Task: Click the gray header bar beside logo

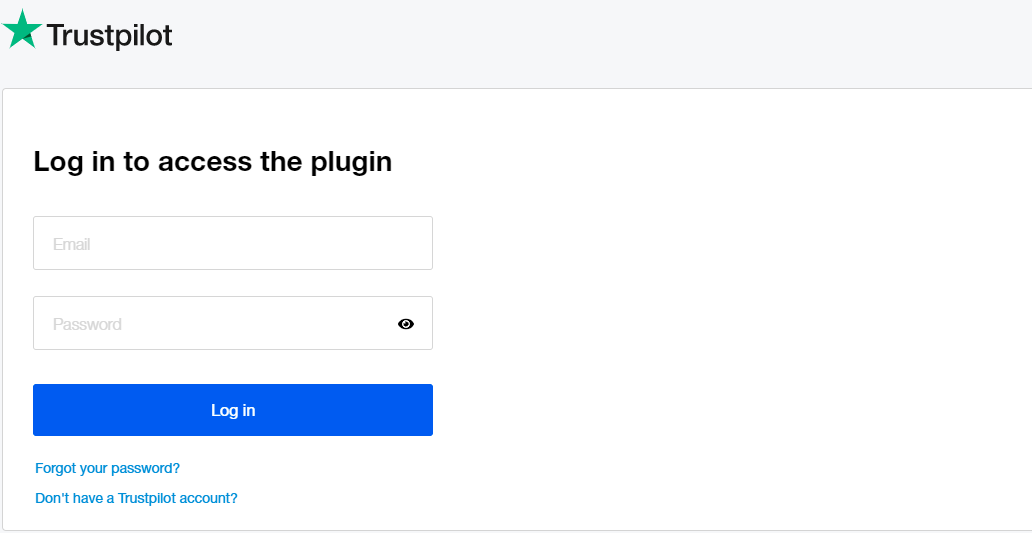Action: [x=600, y=40]
